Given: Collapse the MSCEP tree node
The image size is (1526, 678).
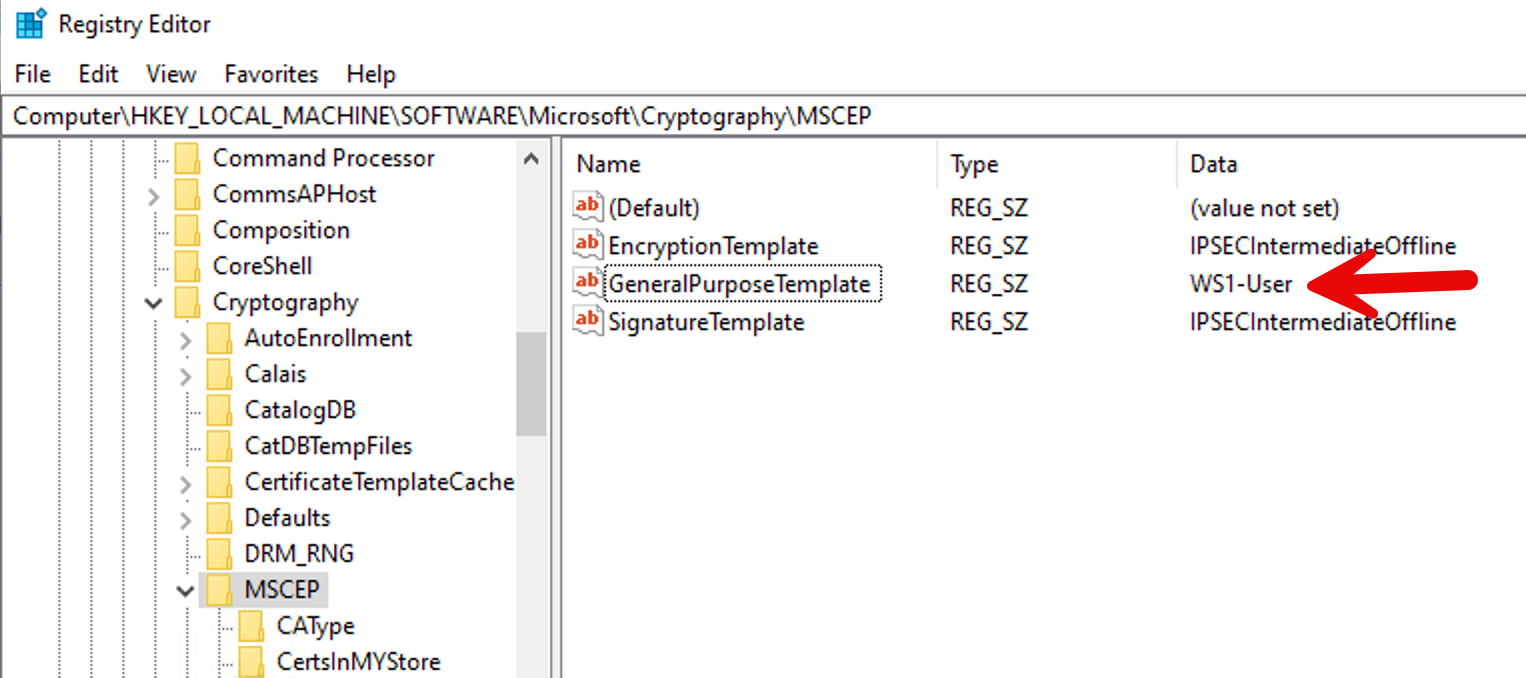Looking at the screenshot, I should 185,591.
